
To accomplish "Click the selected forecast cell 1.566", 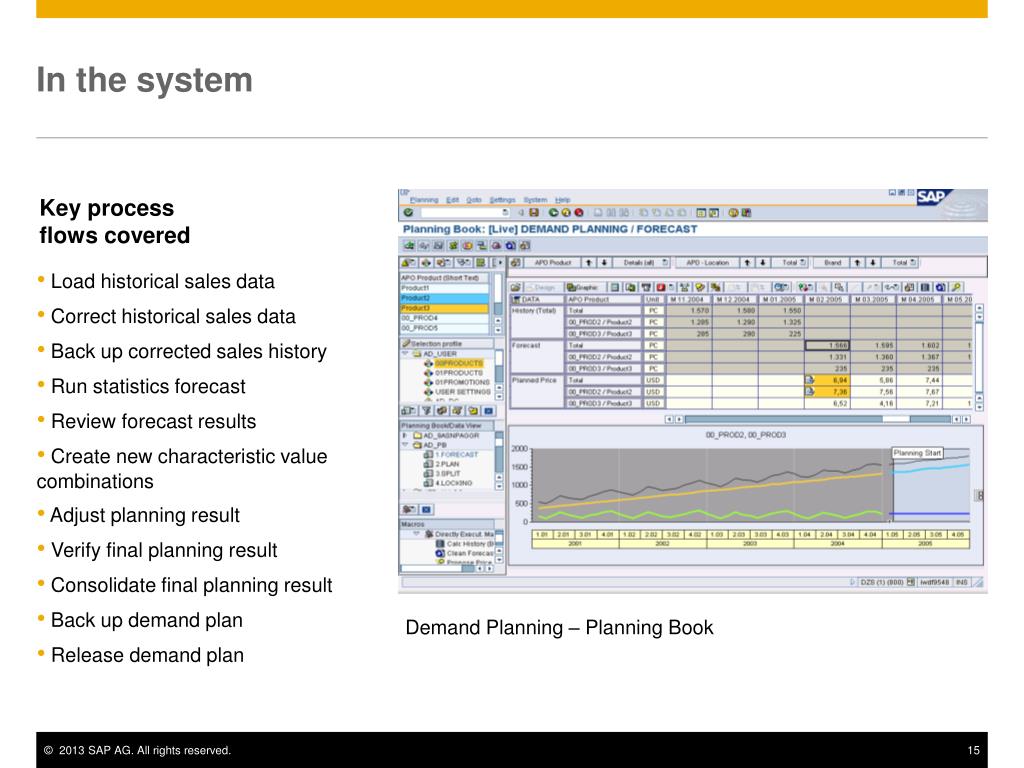I will coord(828,345).
